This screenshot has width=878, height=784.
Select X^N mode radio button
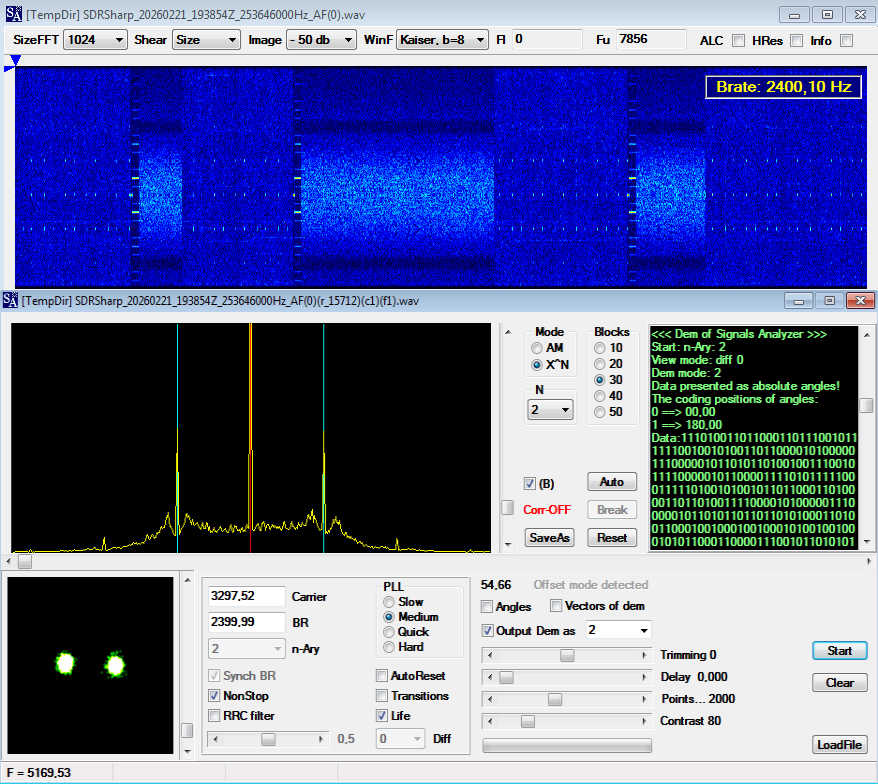[x=536, y=365]
